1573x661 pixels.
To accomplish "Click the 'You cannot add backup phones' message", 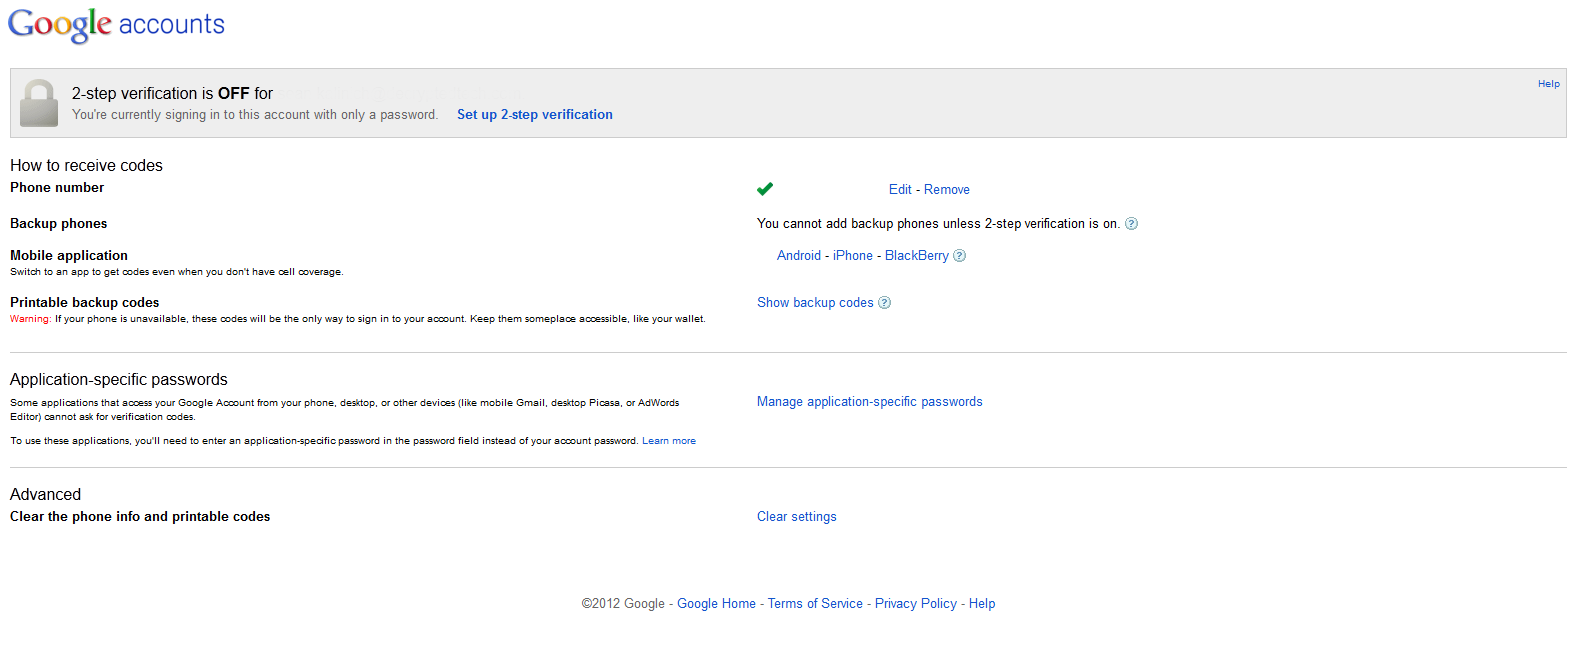I will coord(938,224).
